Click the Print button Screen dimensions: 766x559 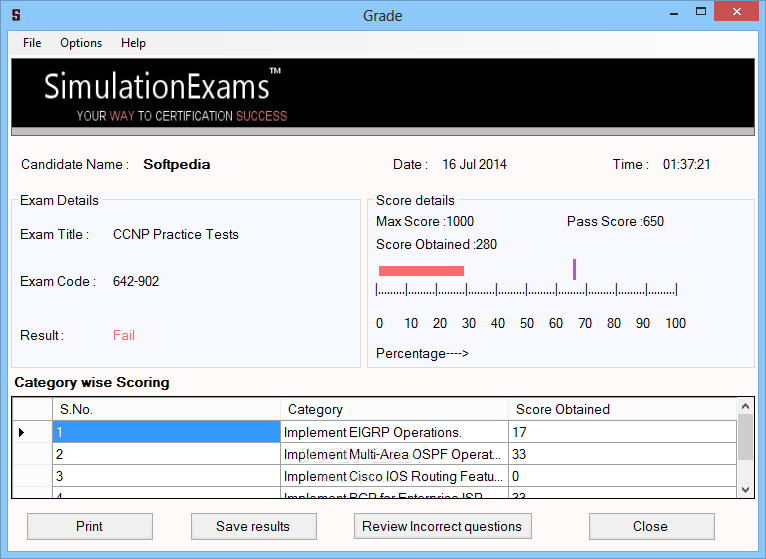coord(90,526)
